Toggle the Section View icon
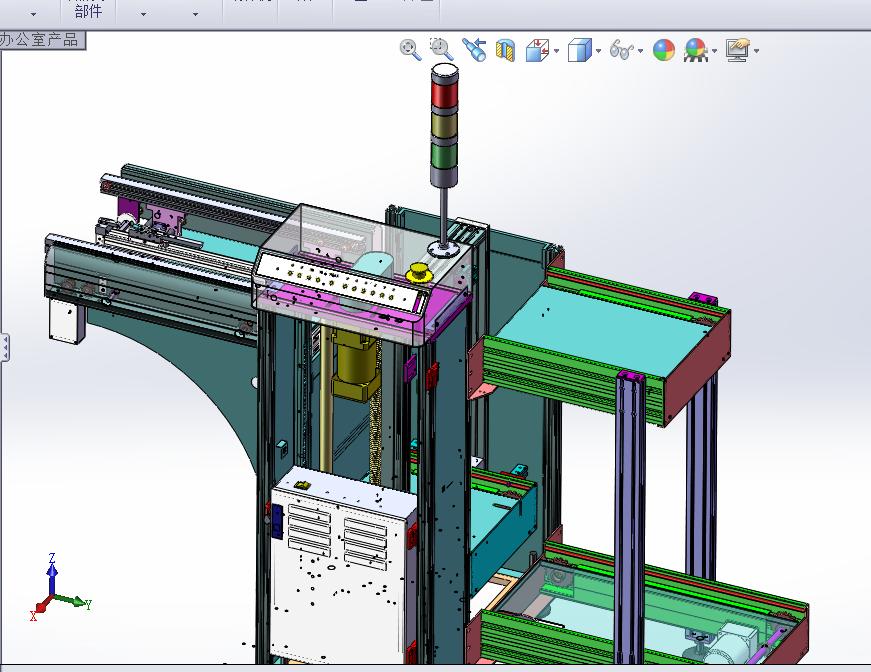Image resolution: width=871 pixels, height=672 pixels. 505,50
